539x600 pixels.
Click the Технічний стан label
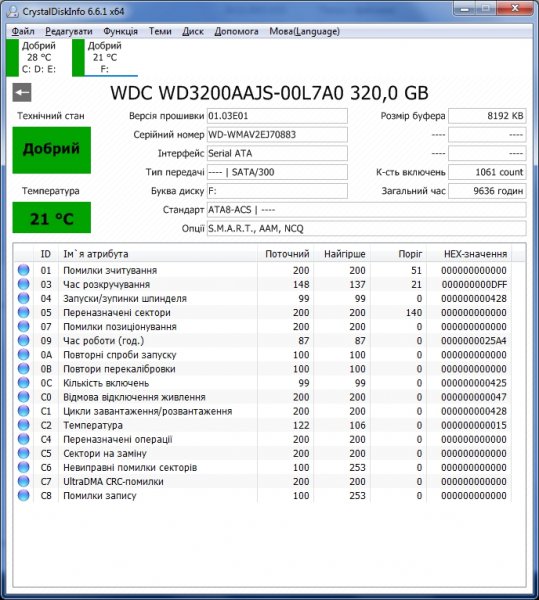pyautogui.click(x=51, y=116)
